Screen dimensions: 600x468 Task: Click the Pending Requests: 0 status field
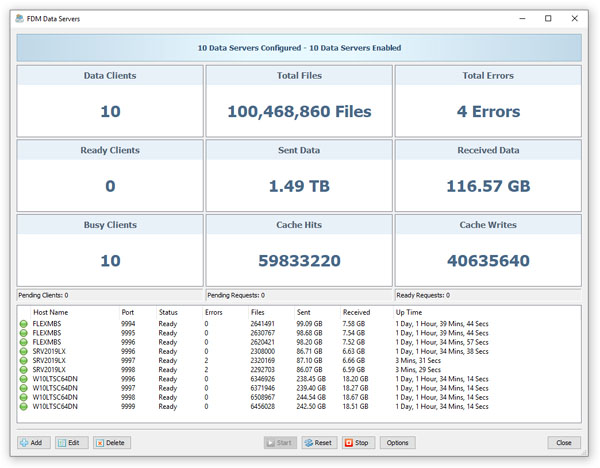(x=299, y=295)
